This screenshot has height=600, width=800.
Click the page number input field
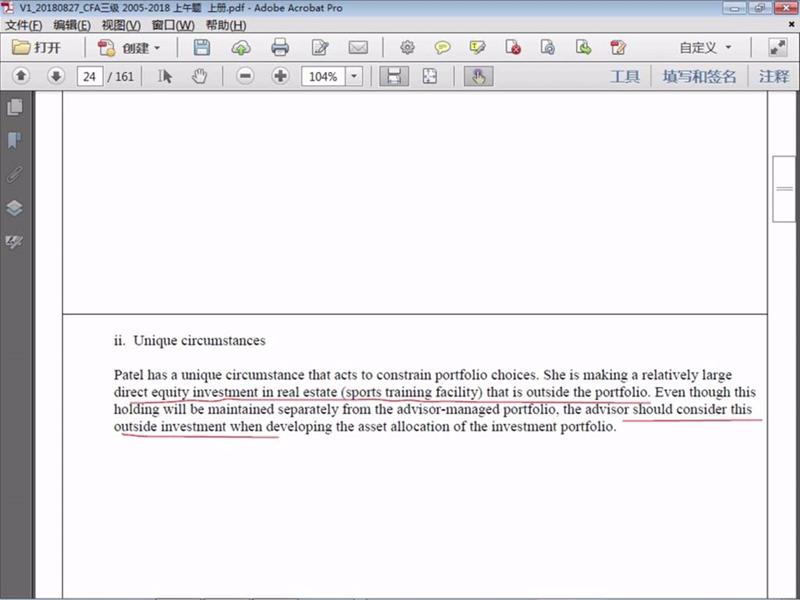tap(90, 76)
